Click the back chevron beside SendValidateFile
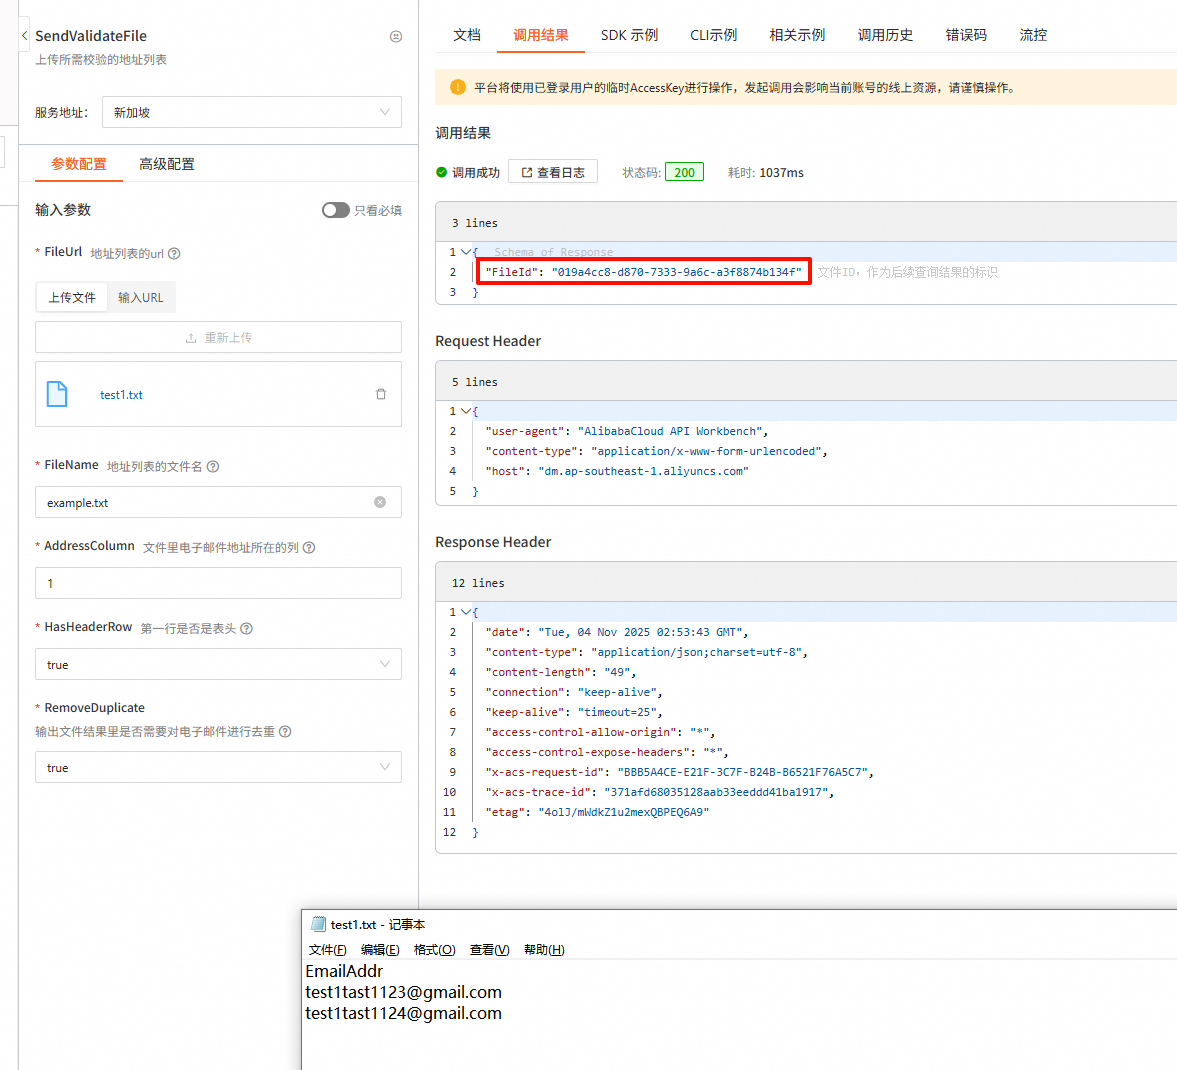 coord(25,35)
